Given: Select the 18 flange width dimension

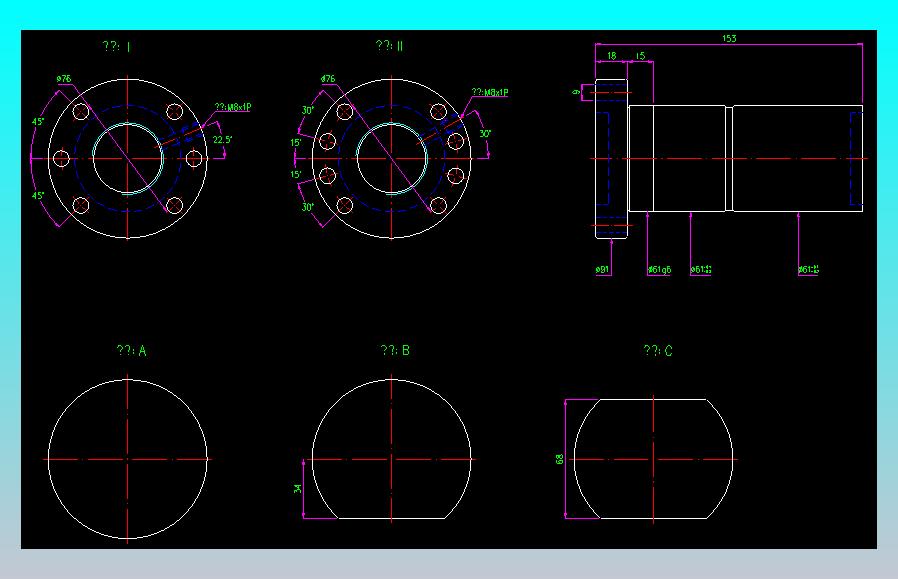Looking at the screenshot, I should point(612,56).
